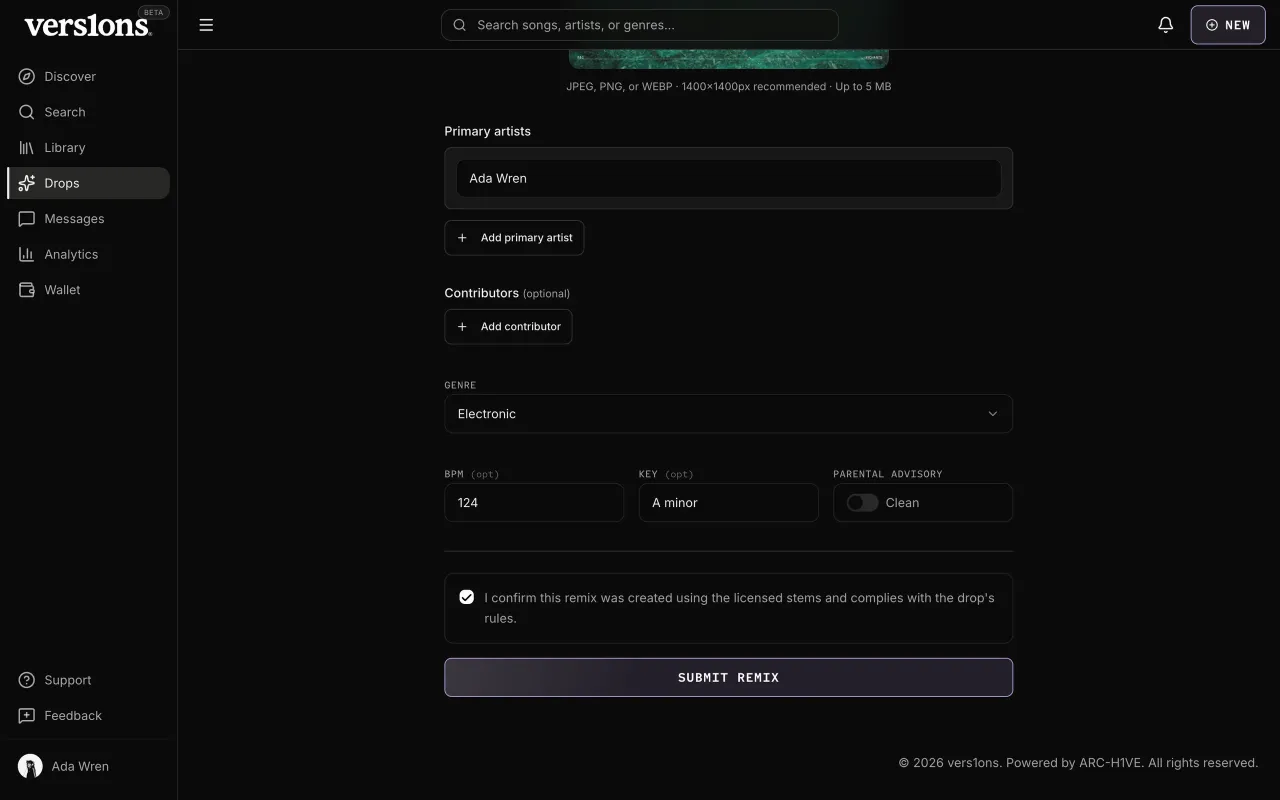Viewport: 1280px width, 800px height.
Task: Click the vers1ons logo
Action: tap(88, 26)
